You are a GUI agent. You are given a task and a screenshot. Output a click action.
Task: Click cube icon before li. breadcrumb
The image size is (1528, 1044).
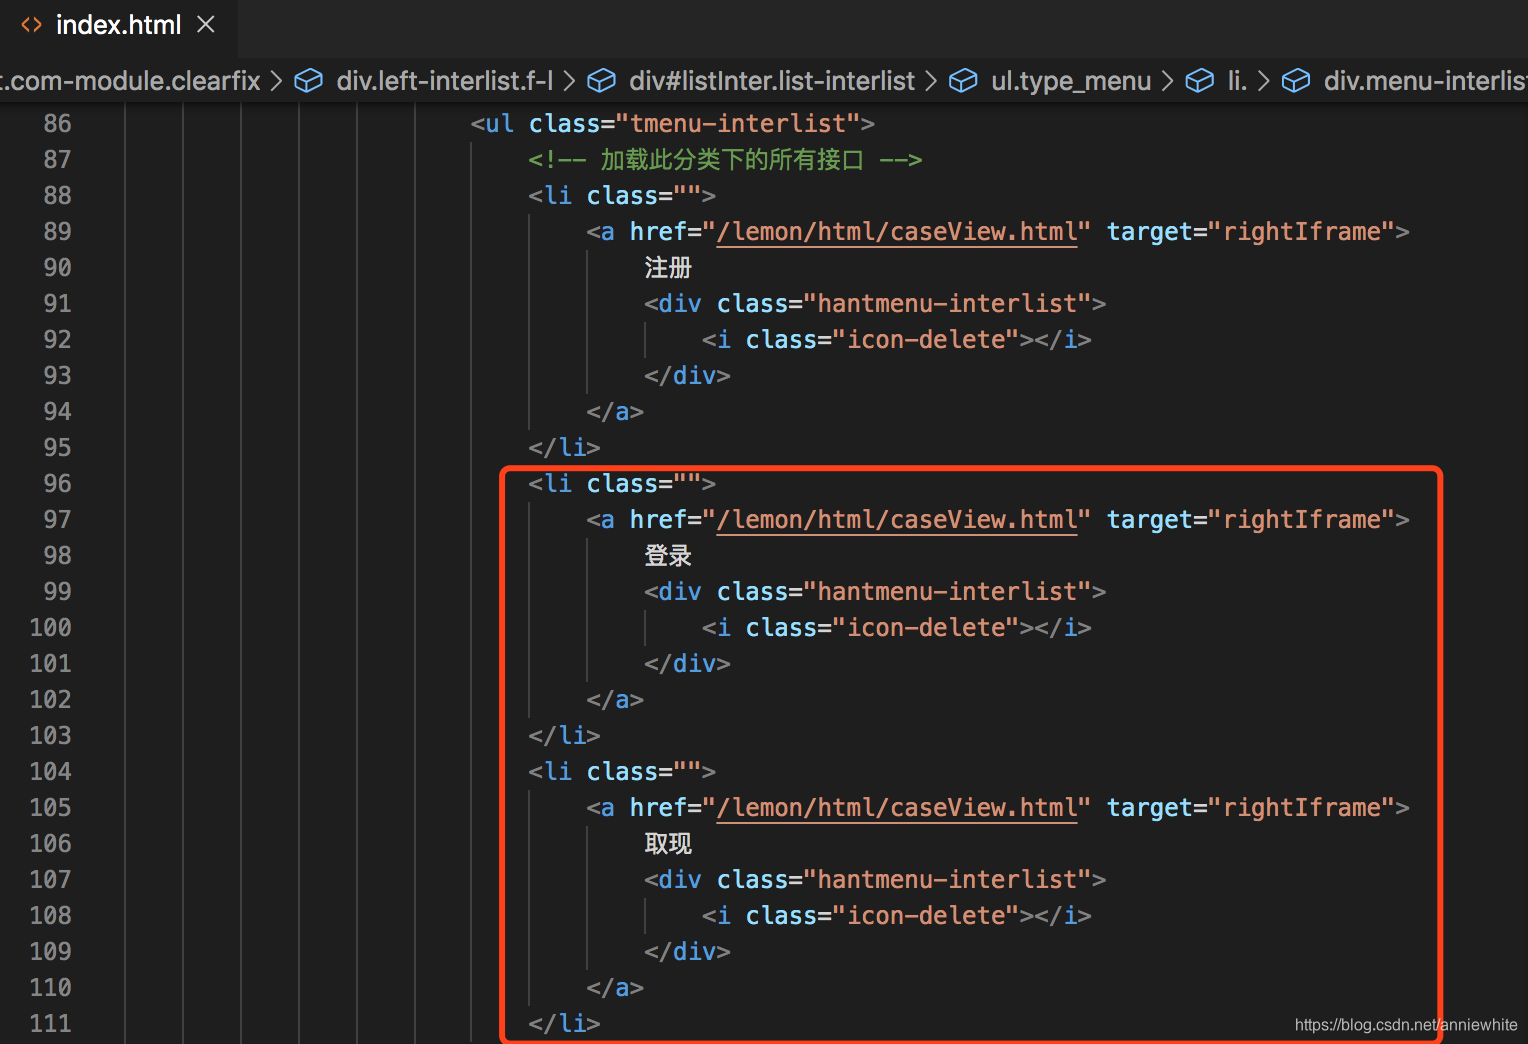click(x=1199, y=81)
